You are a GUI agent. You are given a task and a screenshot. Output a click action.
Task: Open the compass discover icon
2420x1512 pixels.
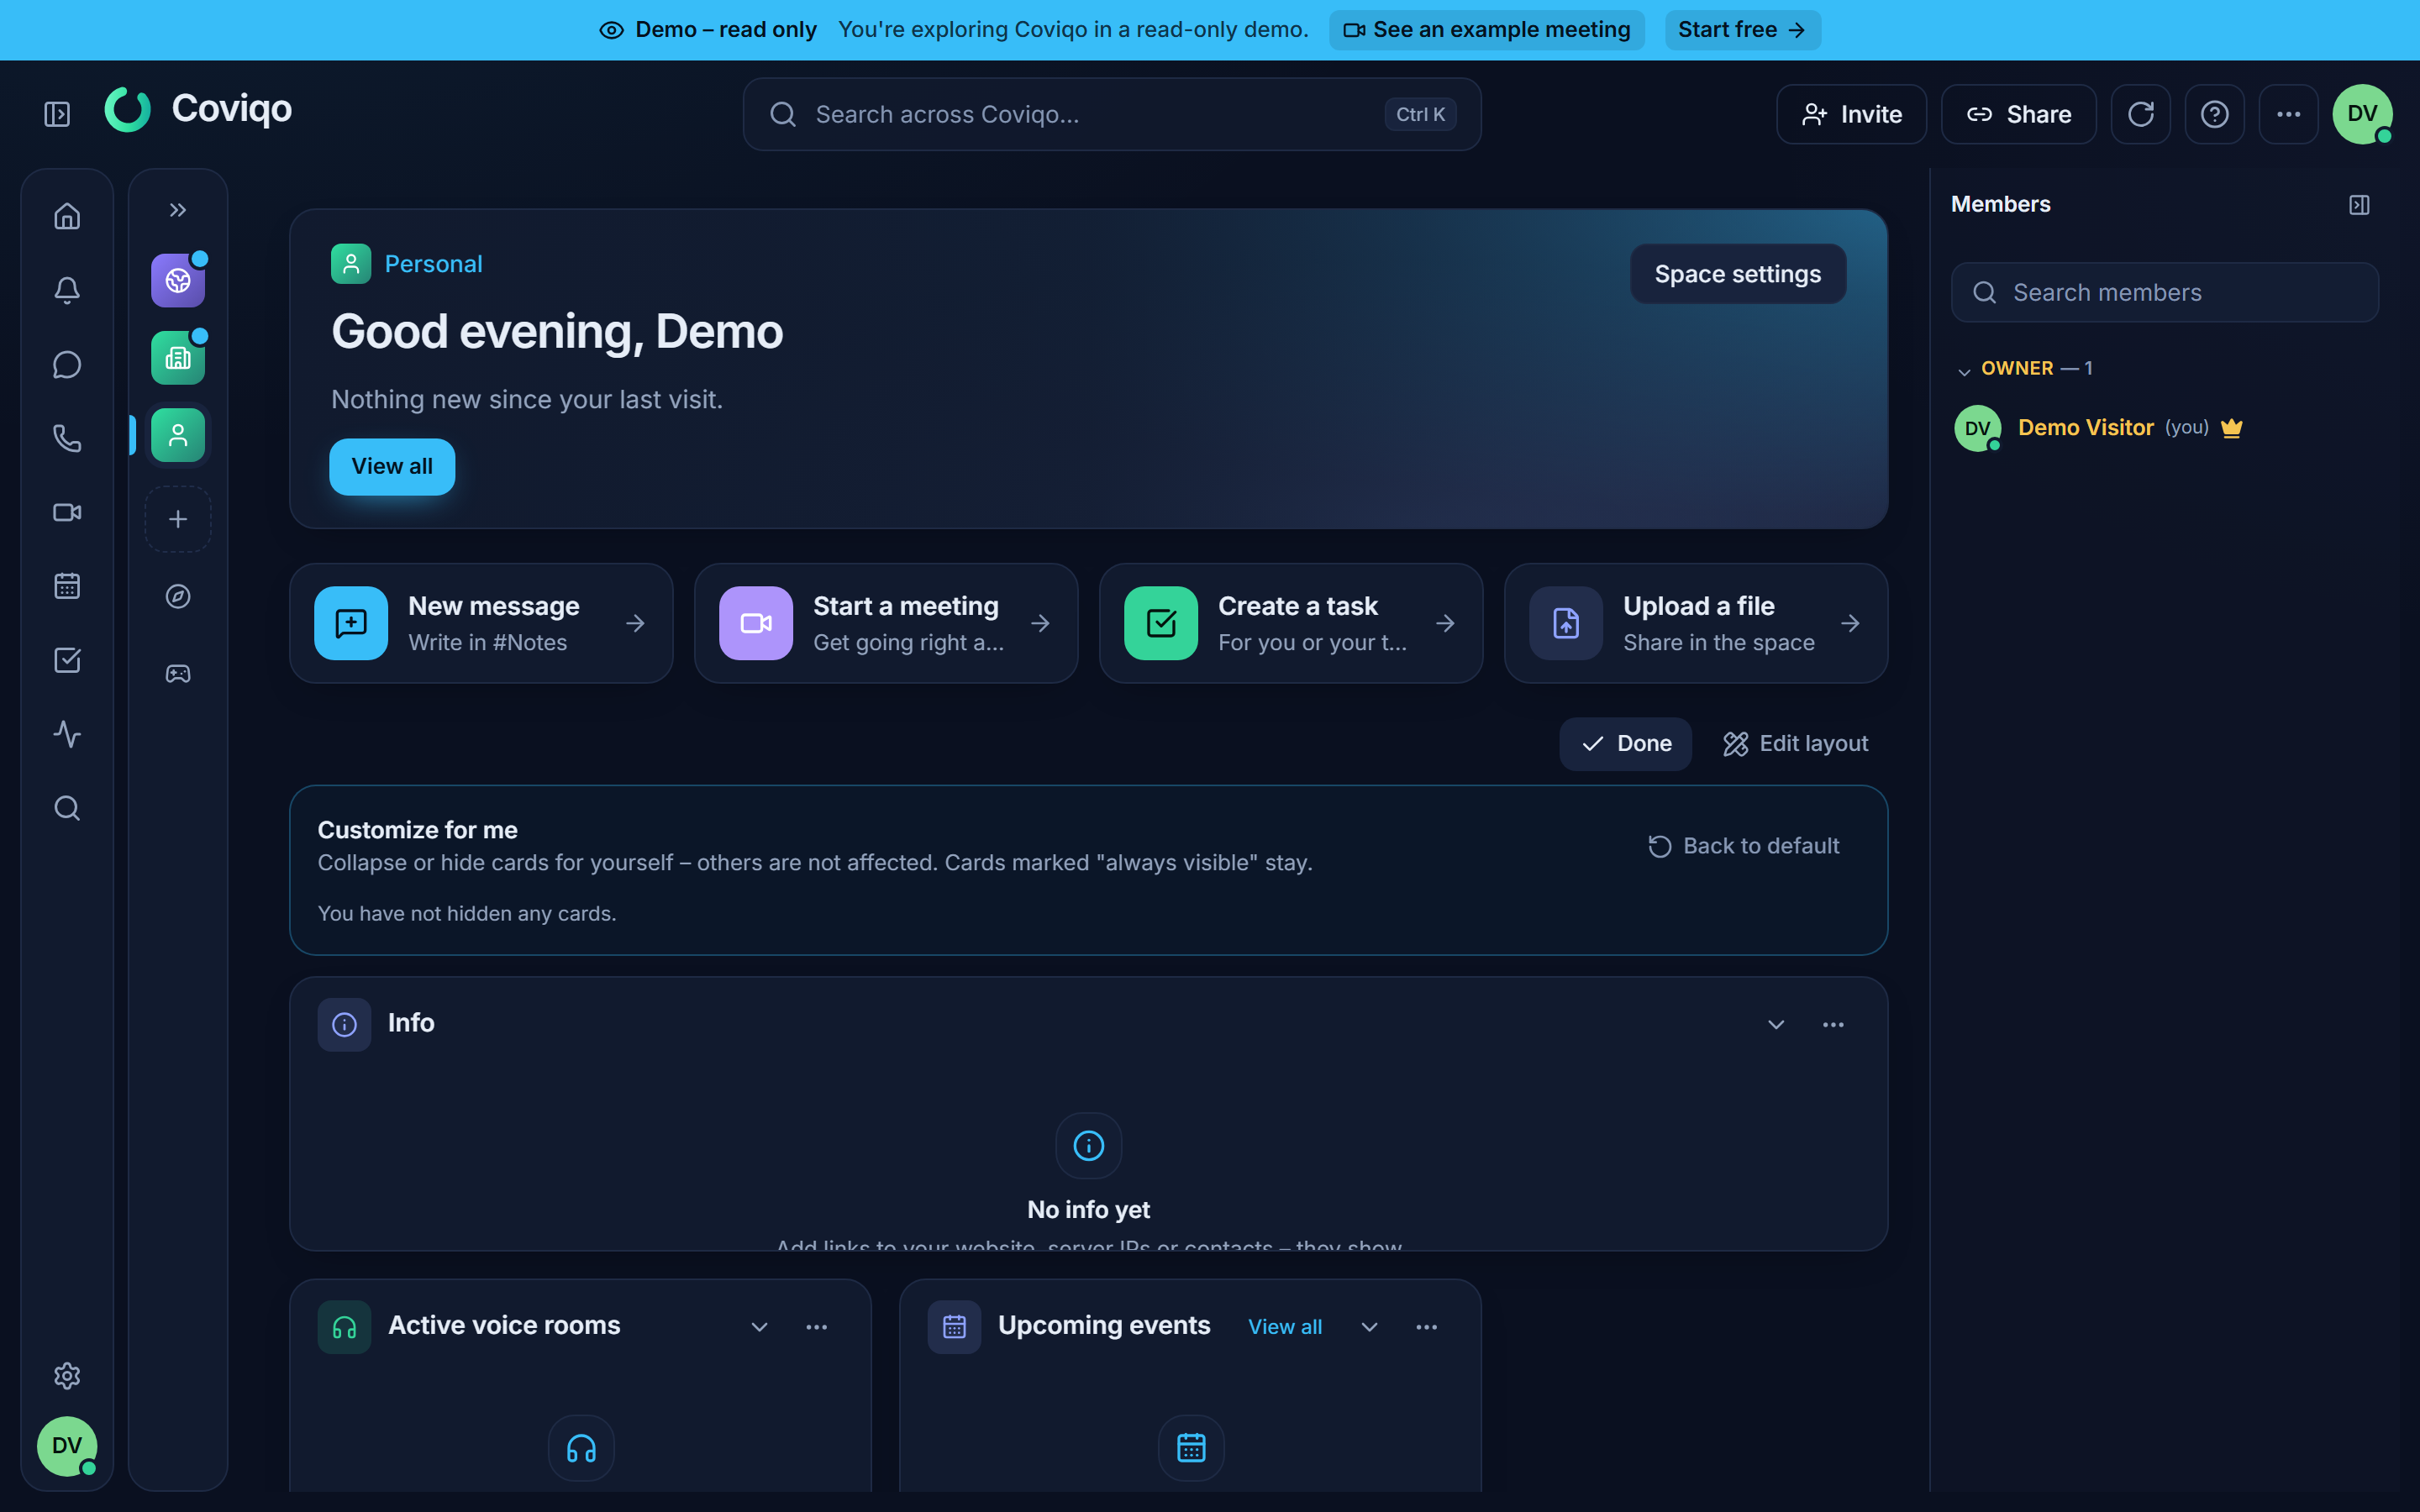tap(178, 596)
